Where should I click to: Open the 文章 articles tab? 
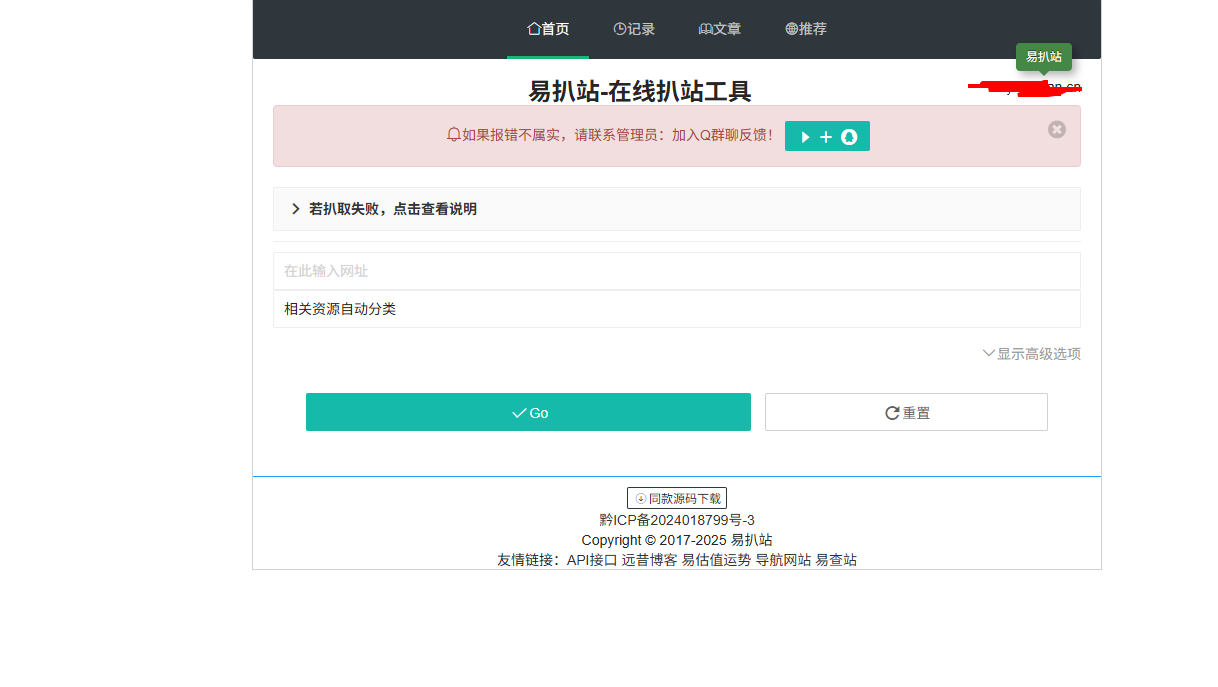720,29
